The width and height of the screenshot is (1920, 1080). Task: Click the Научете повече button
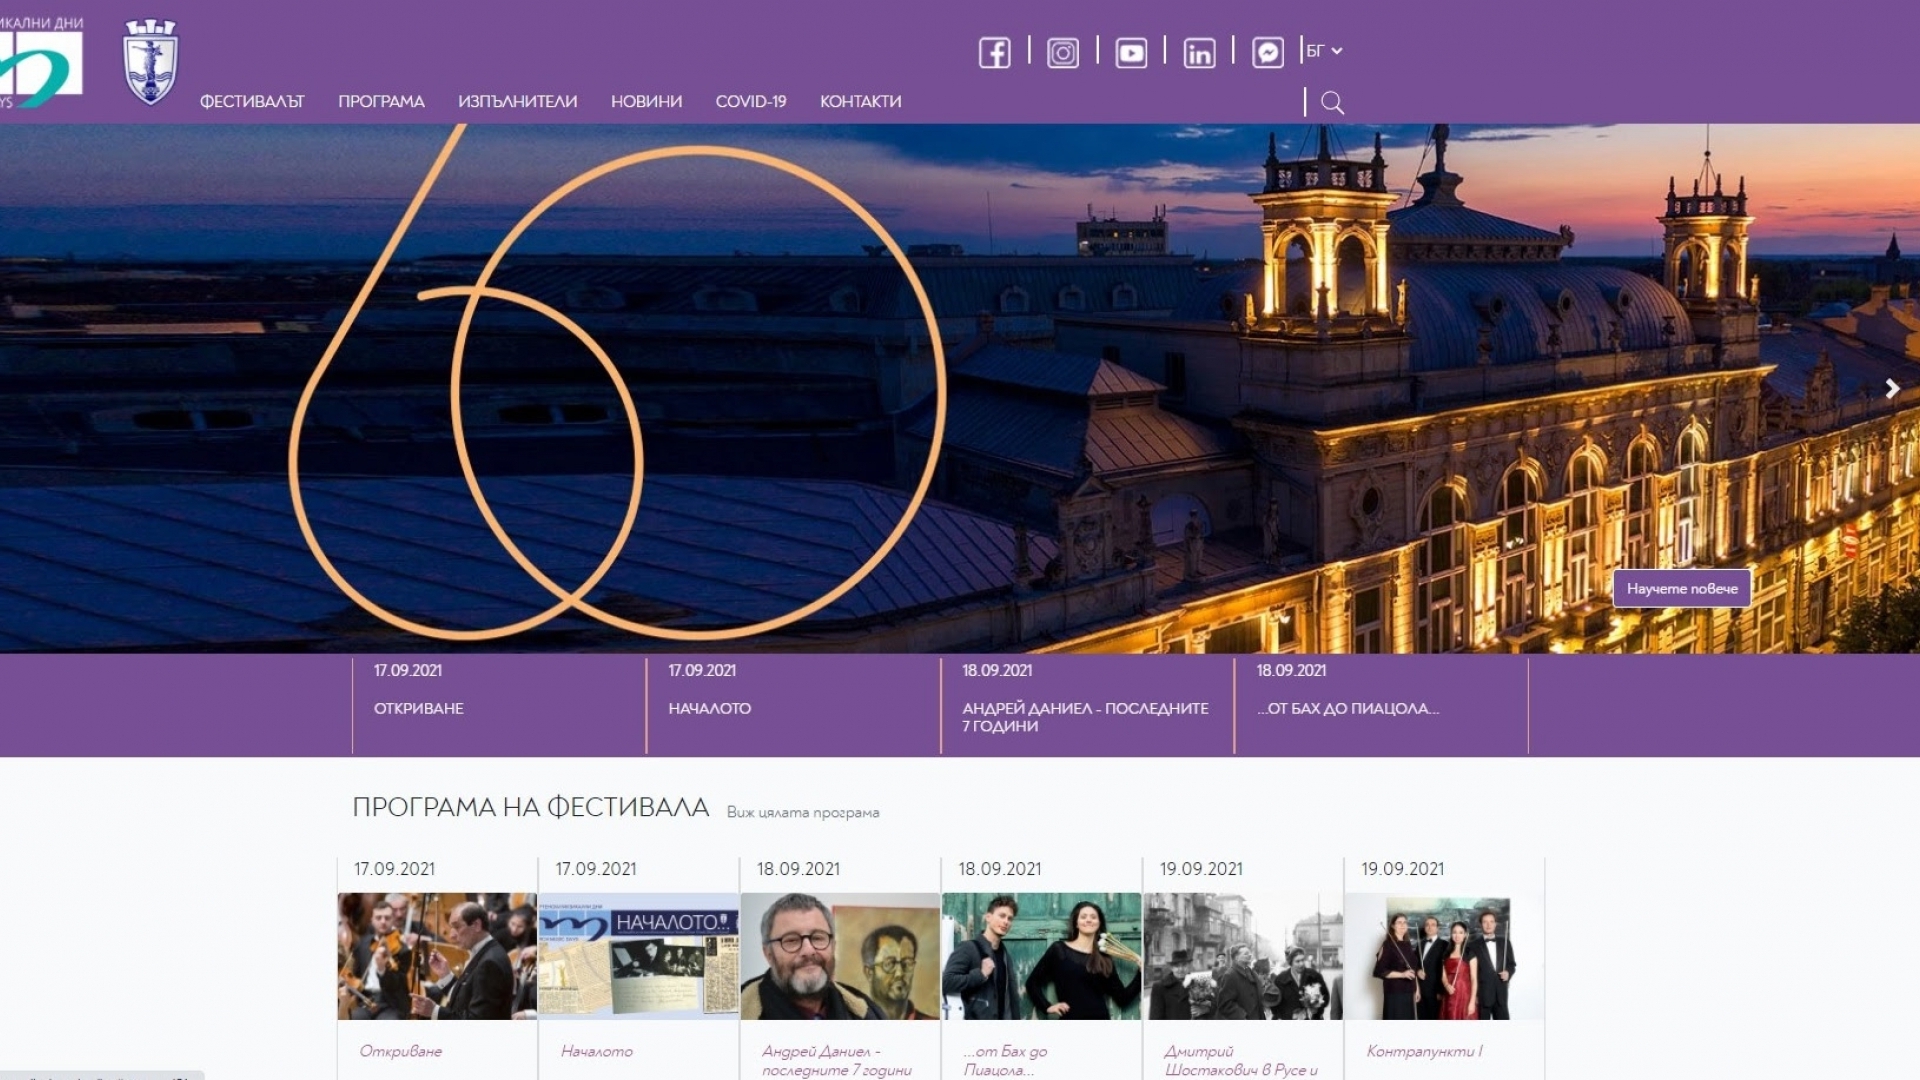pyautogui.click(x=1682, y=589)
